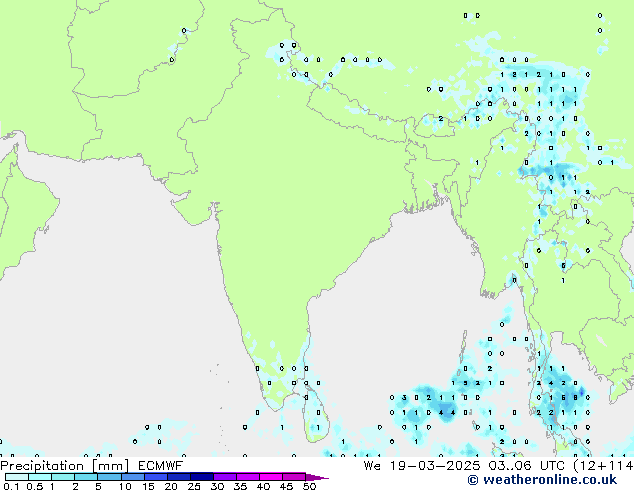Select the 15–20 mm legend swatch
The image size is (634, 490).
(155, 477)
